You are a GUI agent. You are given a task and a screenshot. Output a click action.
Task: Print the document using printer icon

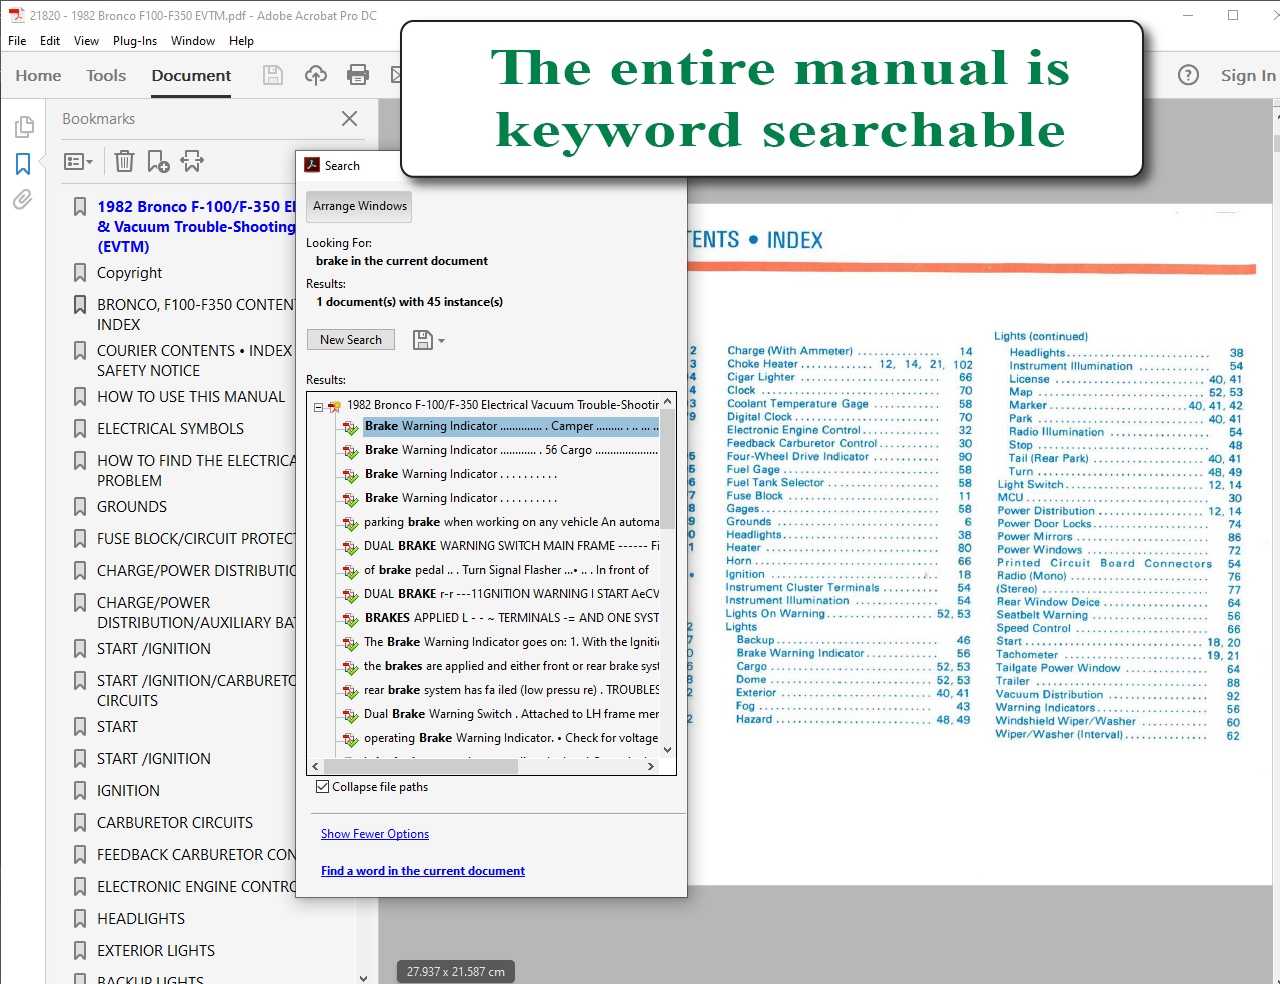358,75
